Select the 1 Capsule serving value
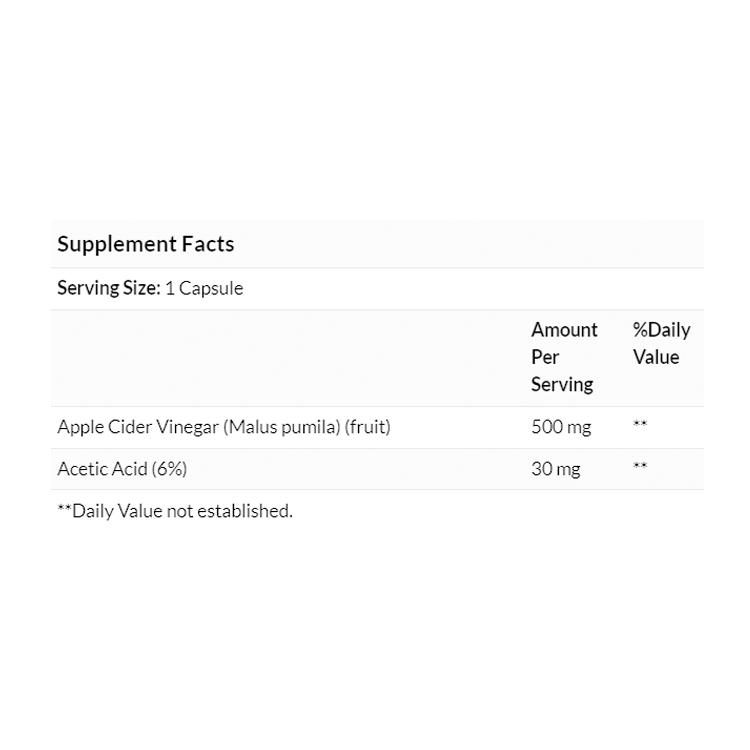Image resolution: width=750 pixels, height=750 pixels. point(204,289)
